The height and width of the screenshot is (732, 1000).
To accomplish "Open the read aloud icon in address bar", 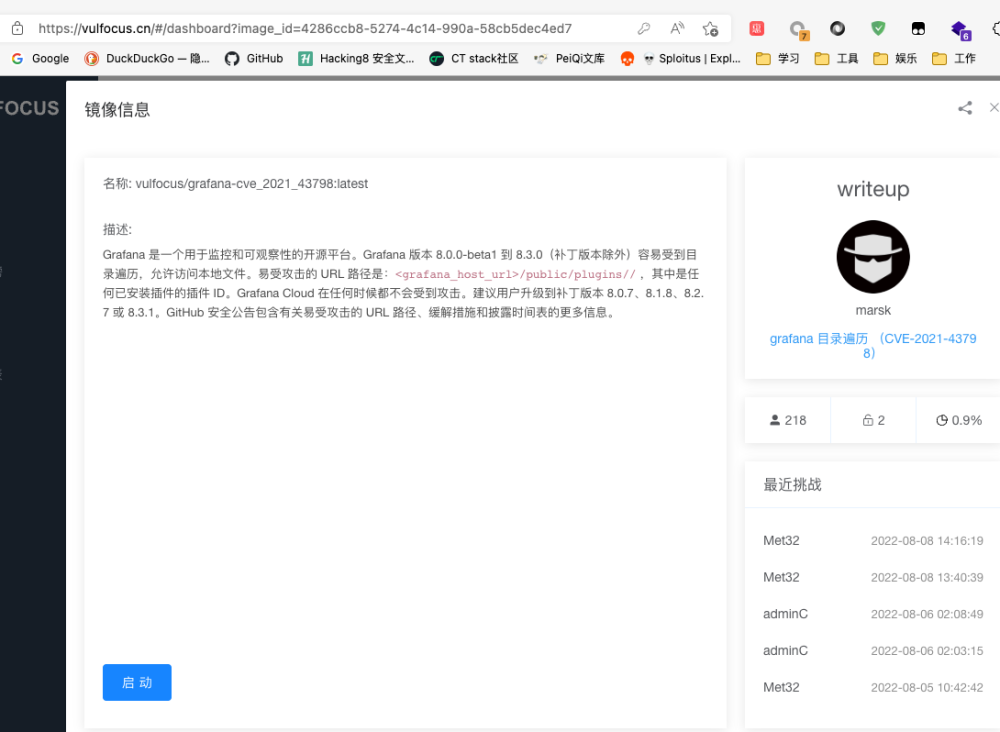I will [677, 28].
